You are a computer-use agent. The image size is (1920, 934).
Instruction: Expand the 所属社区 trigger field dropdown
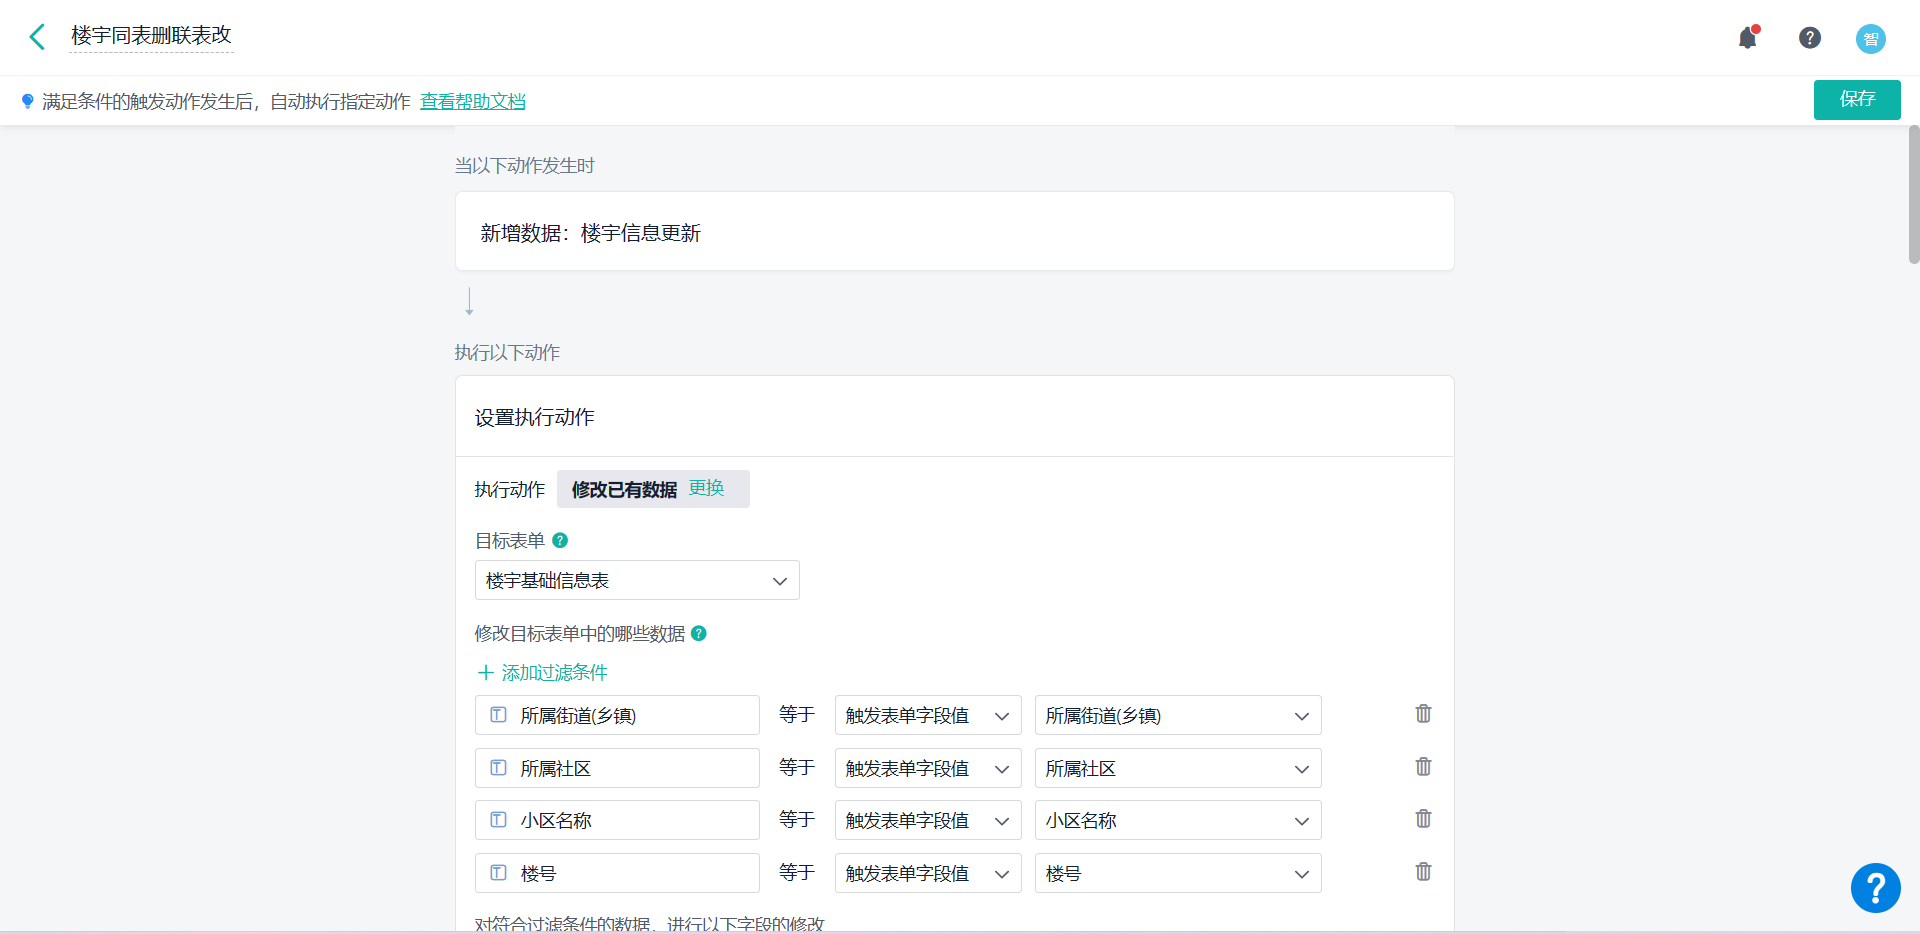tap(1177, 769)
